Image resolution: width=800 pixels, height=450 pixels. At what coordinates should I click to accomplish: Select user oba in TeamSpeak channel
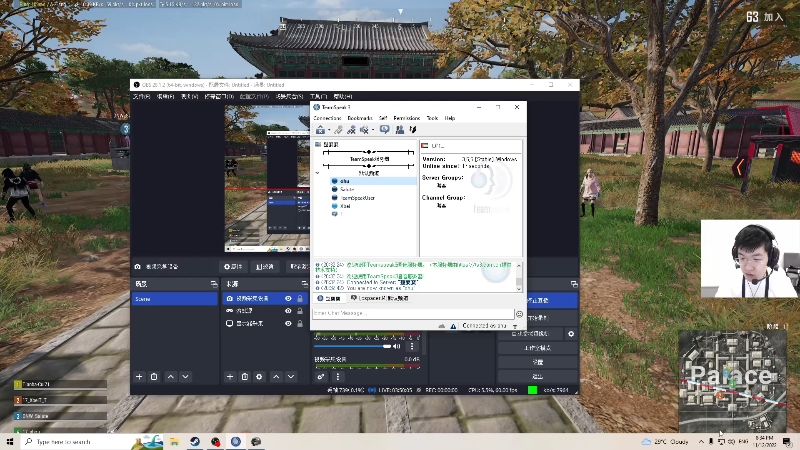click(x=373, y=181)
